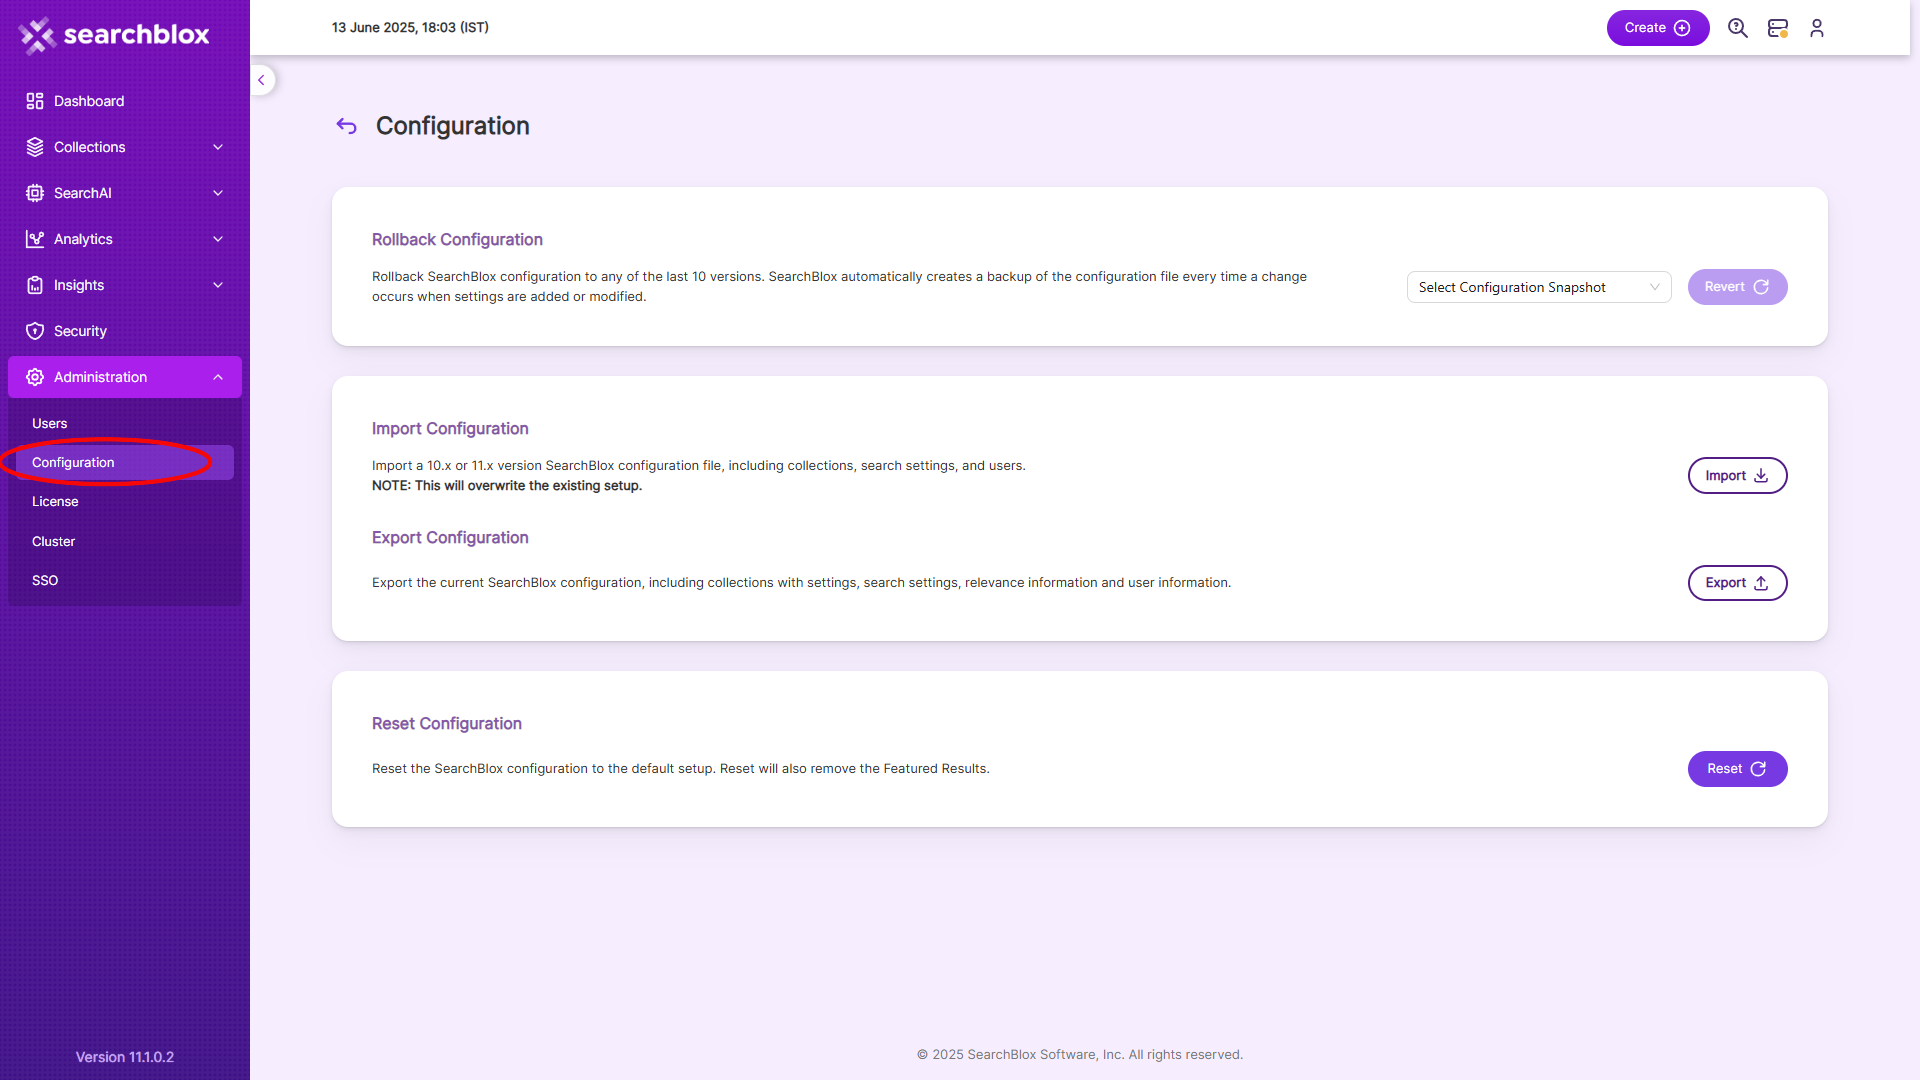Click the Version 11.1.0.2 label

pos(125,1058)
